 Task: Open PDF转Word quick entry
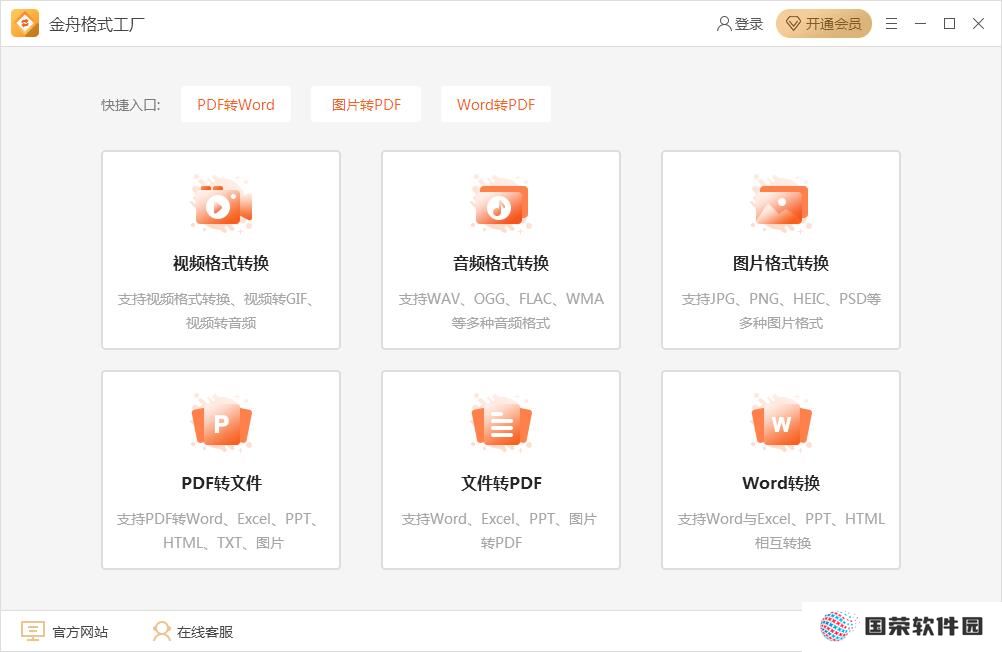coord(236,104)
